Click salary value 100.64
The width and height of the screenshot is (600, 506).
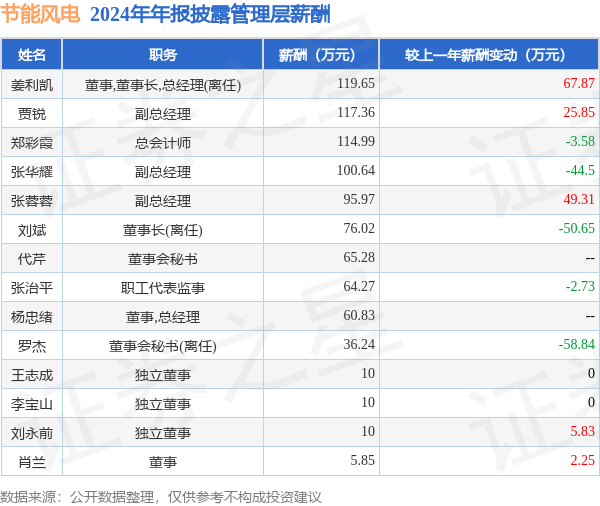click(355, 171)
